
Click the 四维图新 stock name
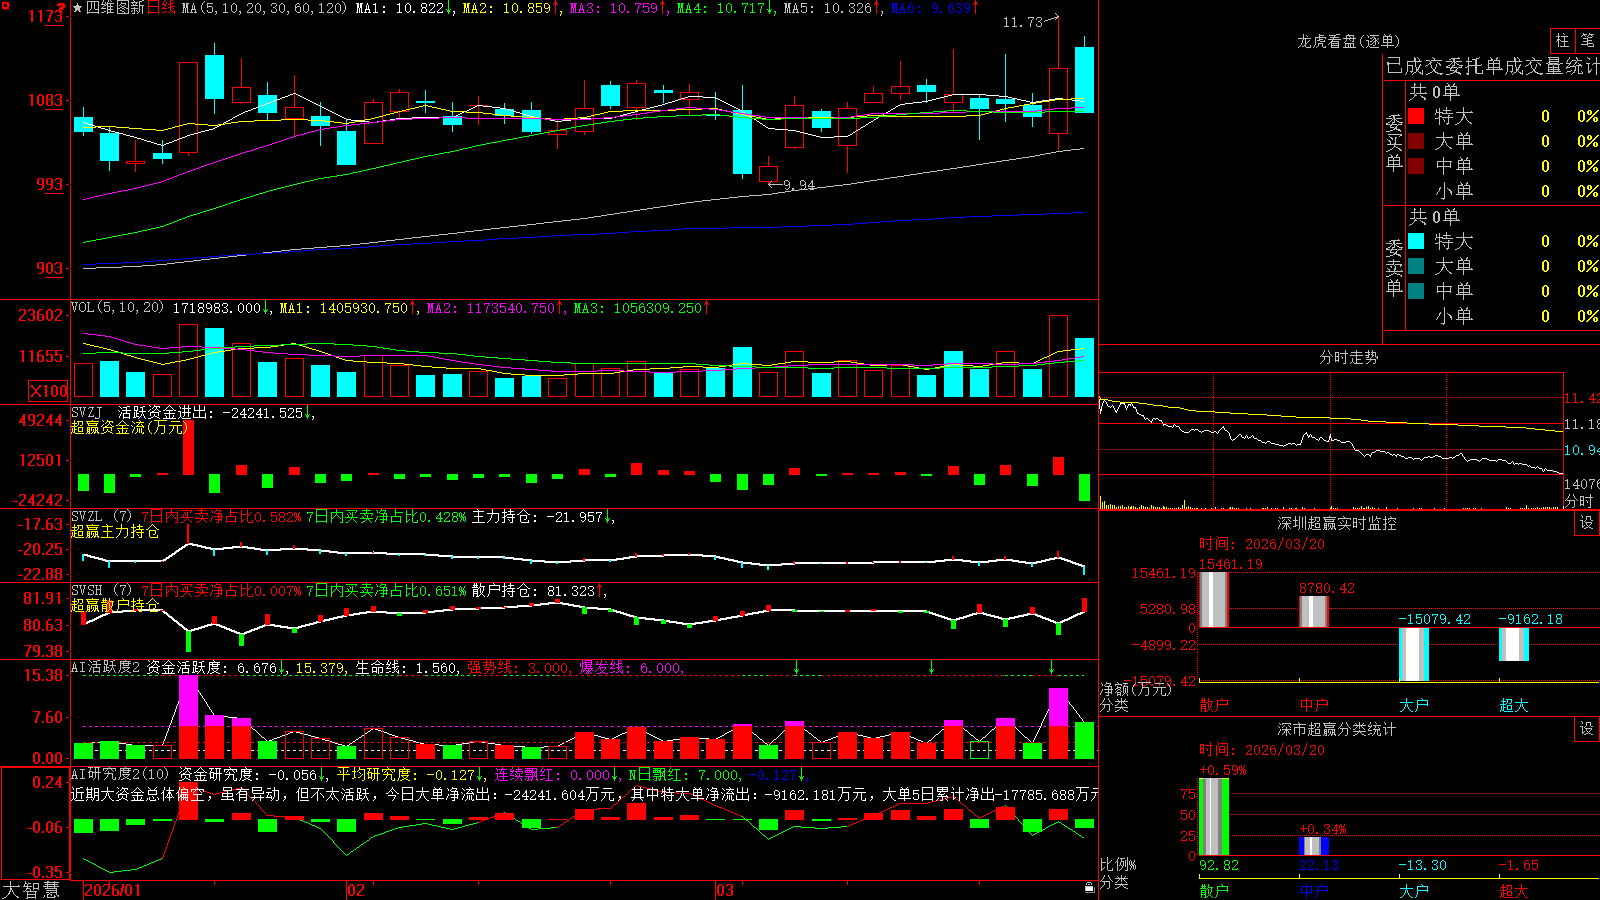click(x=116, y=8)
